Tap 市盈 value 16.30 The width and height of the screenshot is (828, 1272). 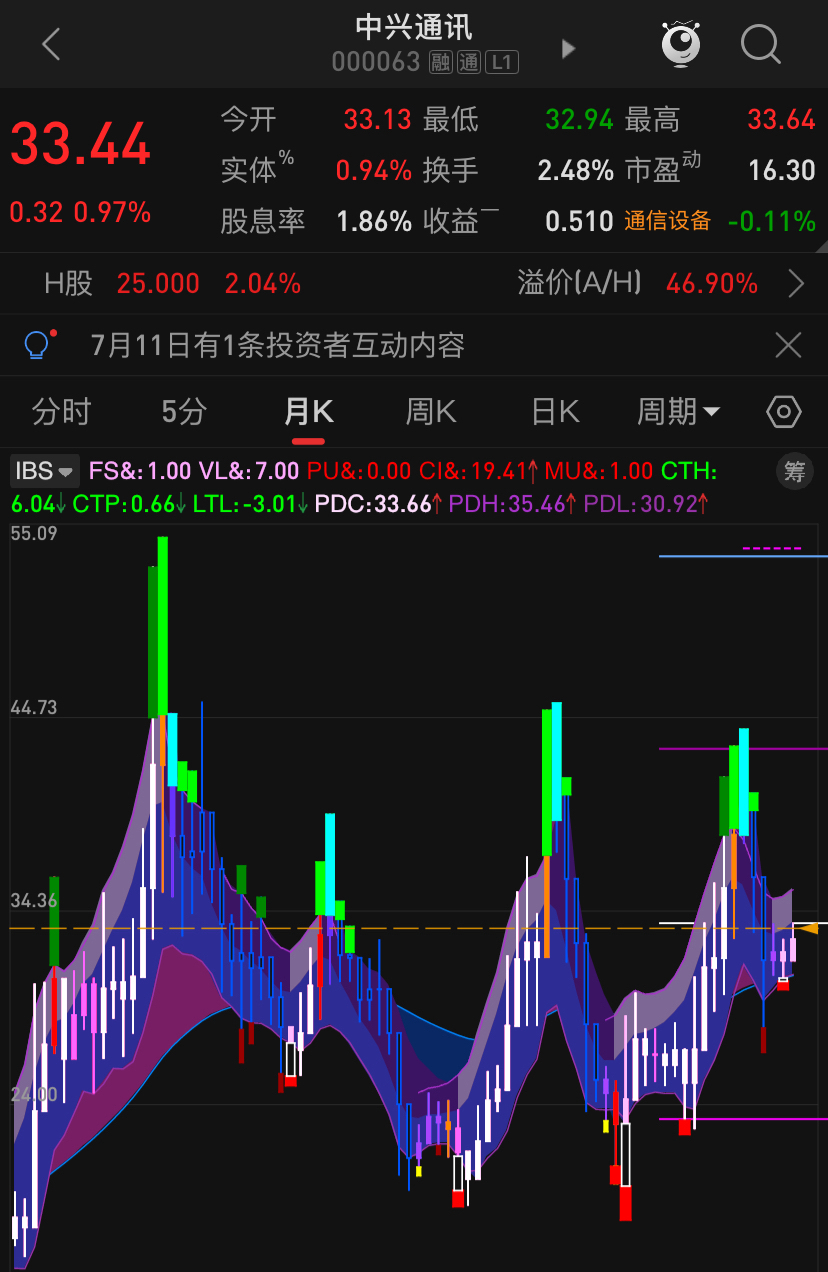tap(782, 171)
